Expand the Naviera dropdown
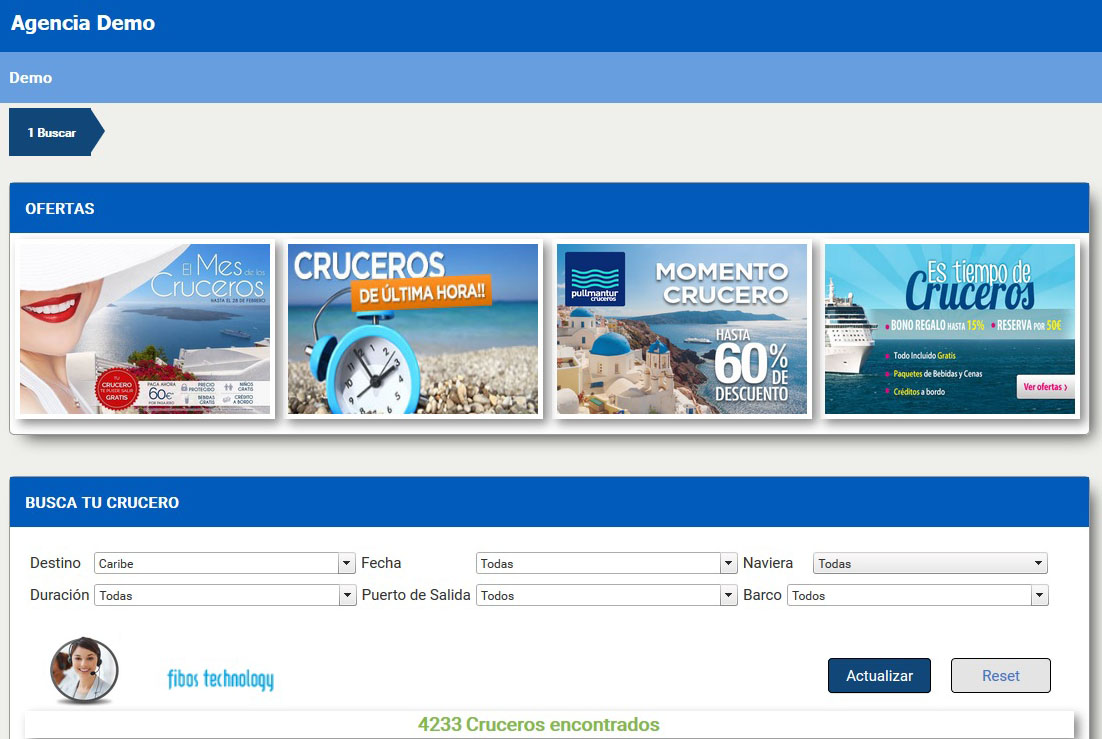The image size is (1102, 739). click(930, 563)
